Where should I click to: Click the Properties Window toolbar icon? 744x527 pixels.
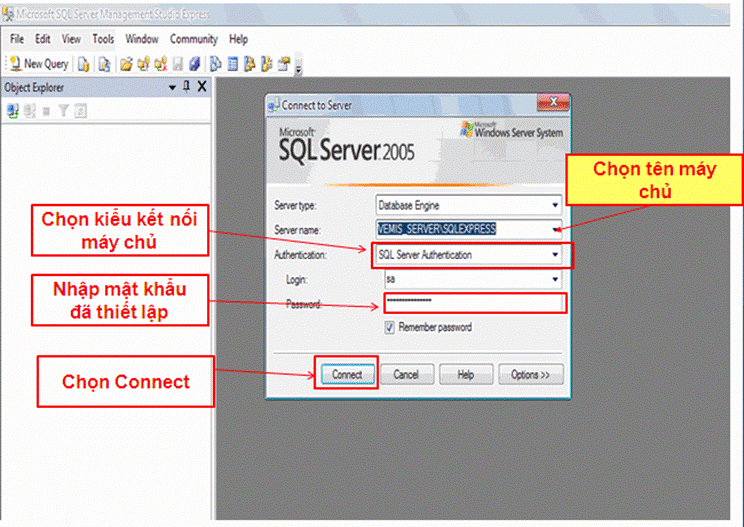pyautogui.click(x=284, y=64)
